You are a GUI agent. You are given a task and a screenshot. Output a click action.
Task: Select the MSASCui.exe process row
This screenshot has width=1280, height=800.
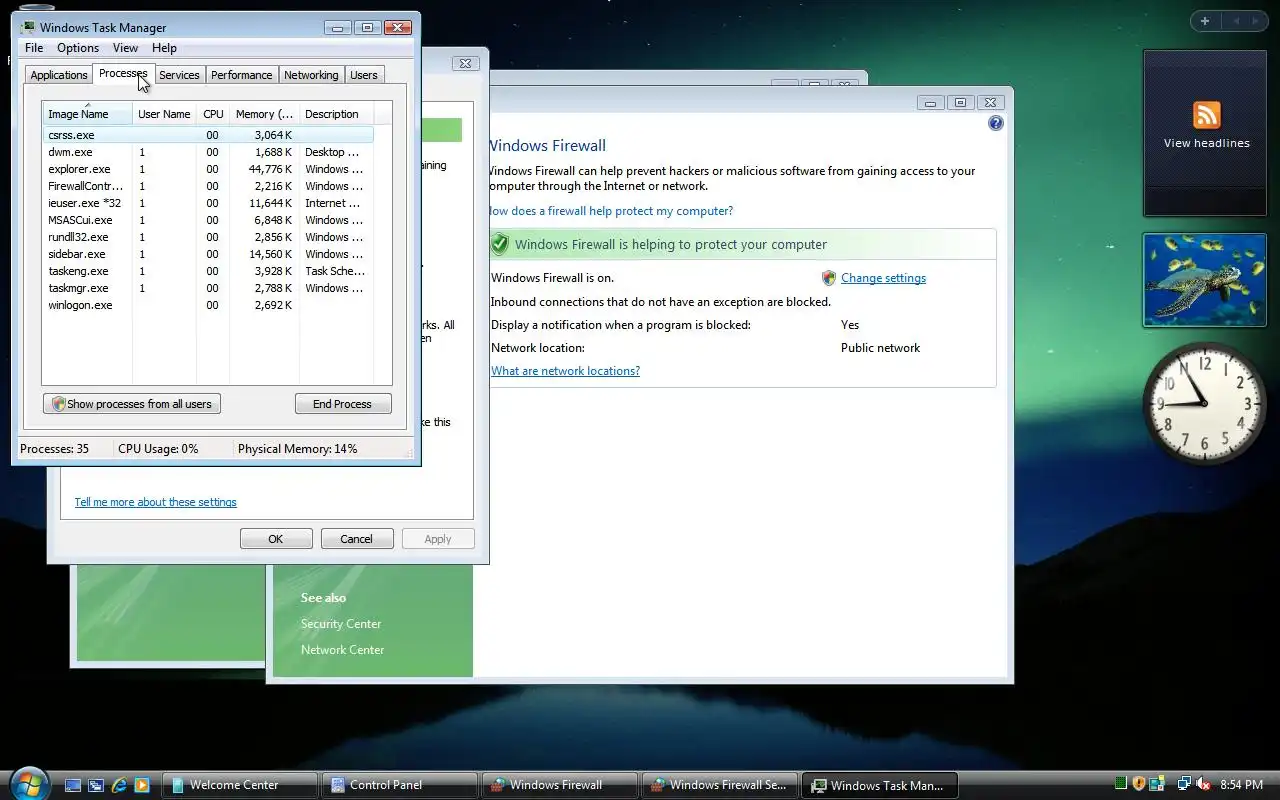208,220
